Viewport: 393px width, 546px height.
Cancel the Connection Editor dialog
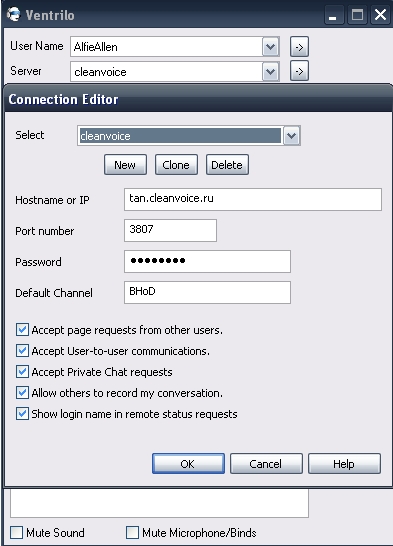pyautogui.click(x=266, y=463)
